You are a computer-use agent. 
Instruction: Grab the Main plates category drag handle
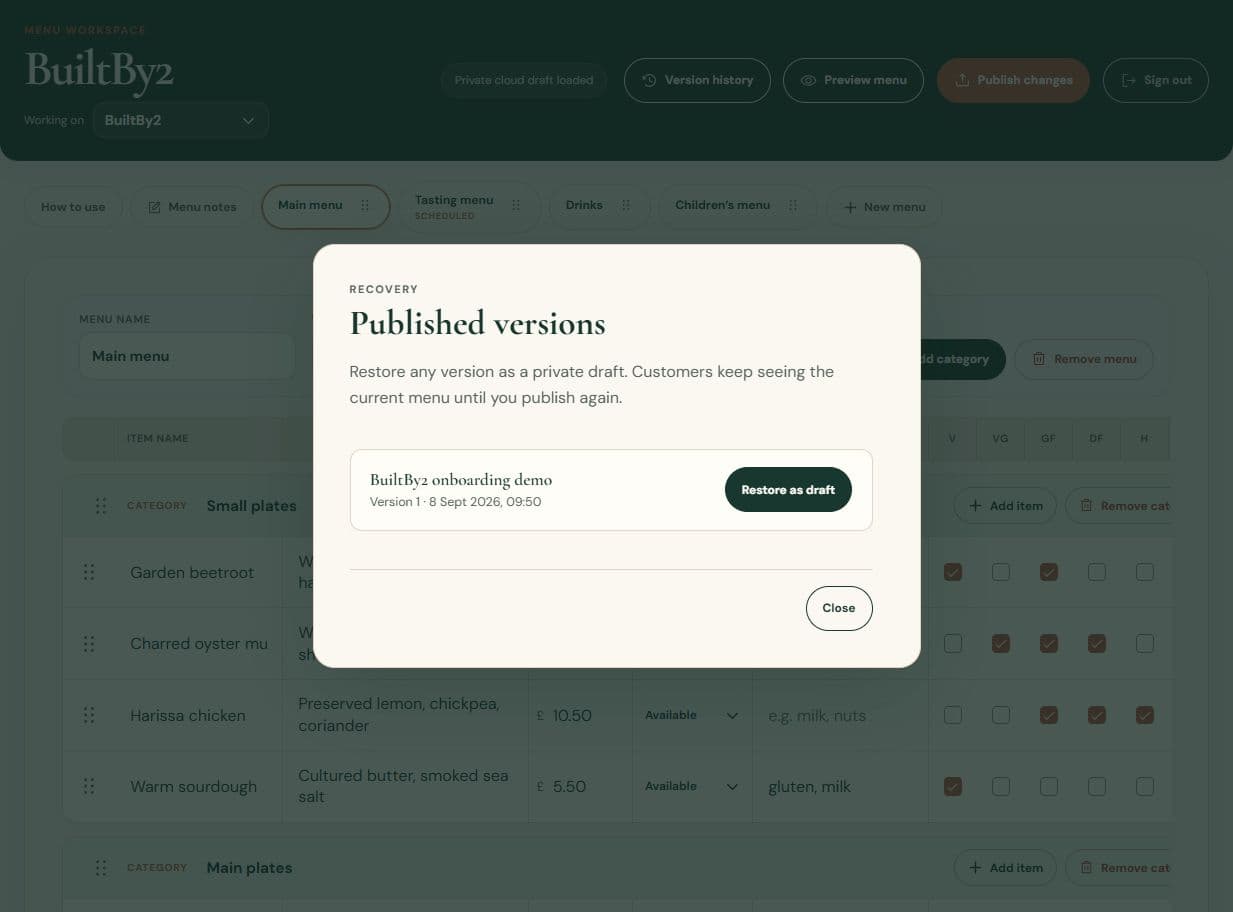(x=101, y=868)
